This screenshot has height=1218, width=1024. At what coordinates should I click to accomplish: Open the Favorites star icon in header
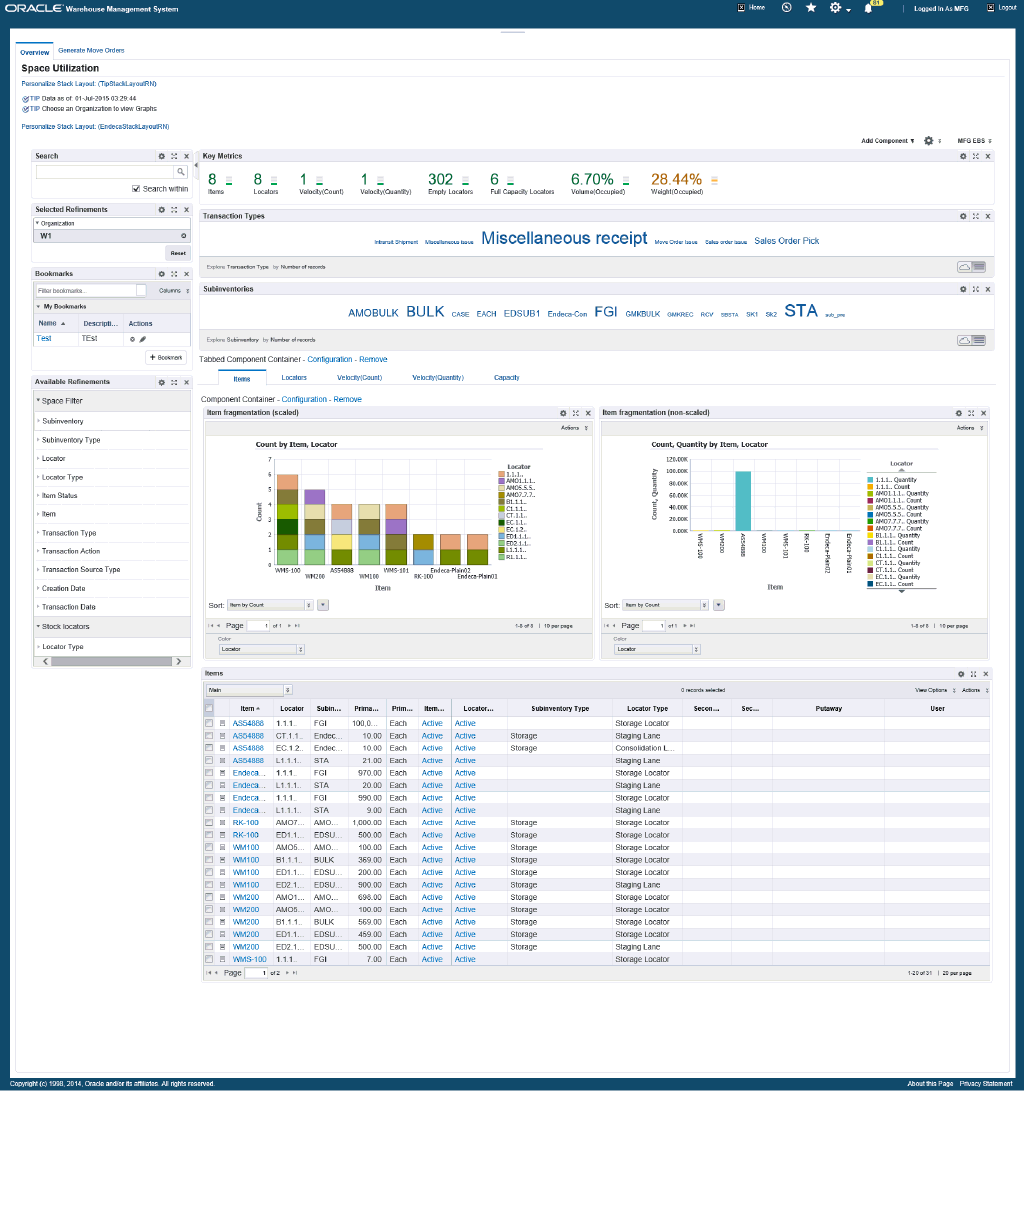tap(811, 7)
